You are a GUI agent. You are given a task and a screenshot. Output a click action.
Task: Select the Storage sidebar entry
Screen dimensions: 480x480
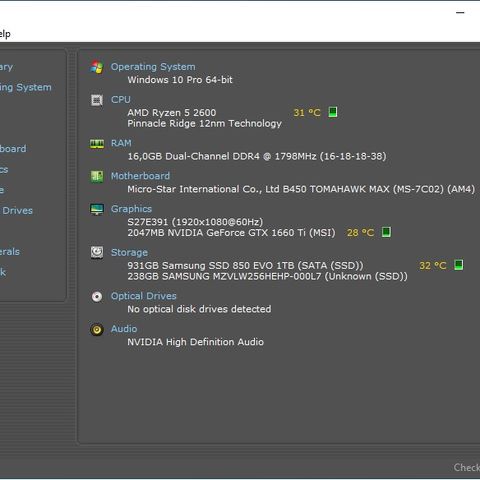tap(2, 190)
